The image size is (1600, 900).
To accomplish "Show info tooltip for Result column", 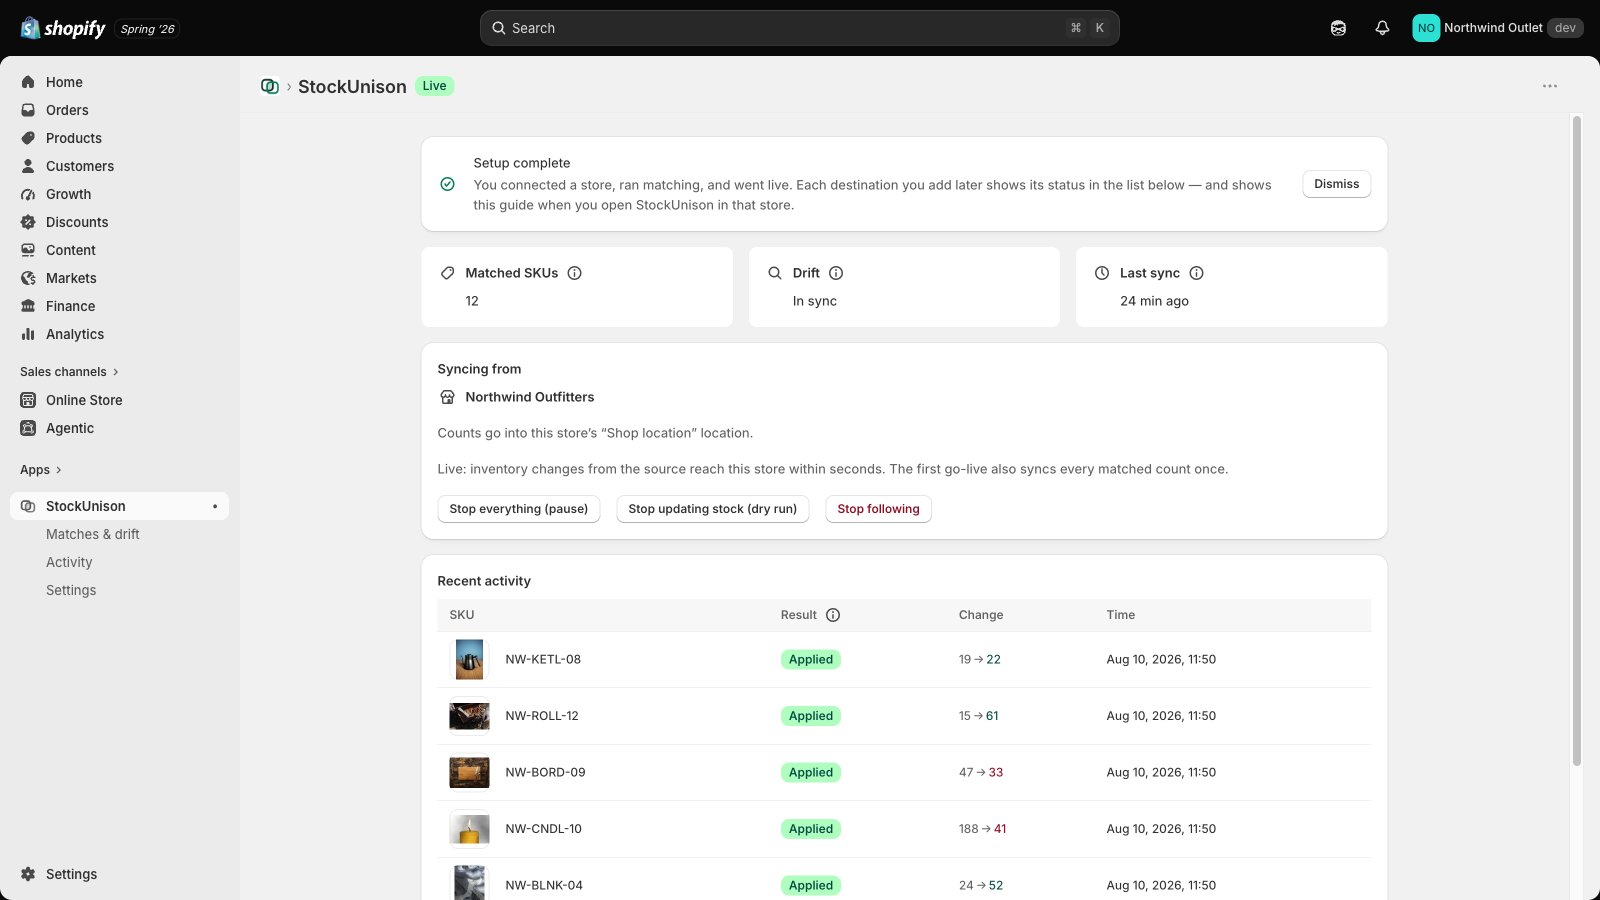I will (833, 615).
